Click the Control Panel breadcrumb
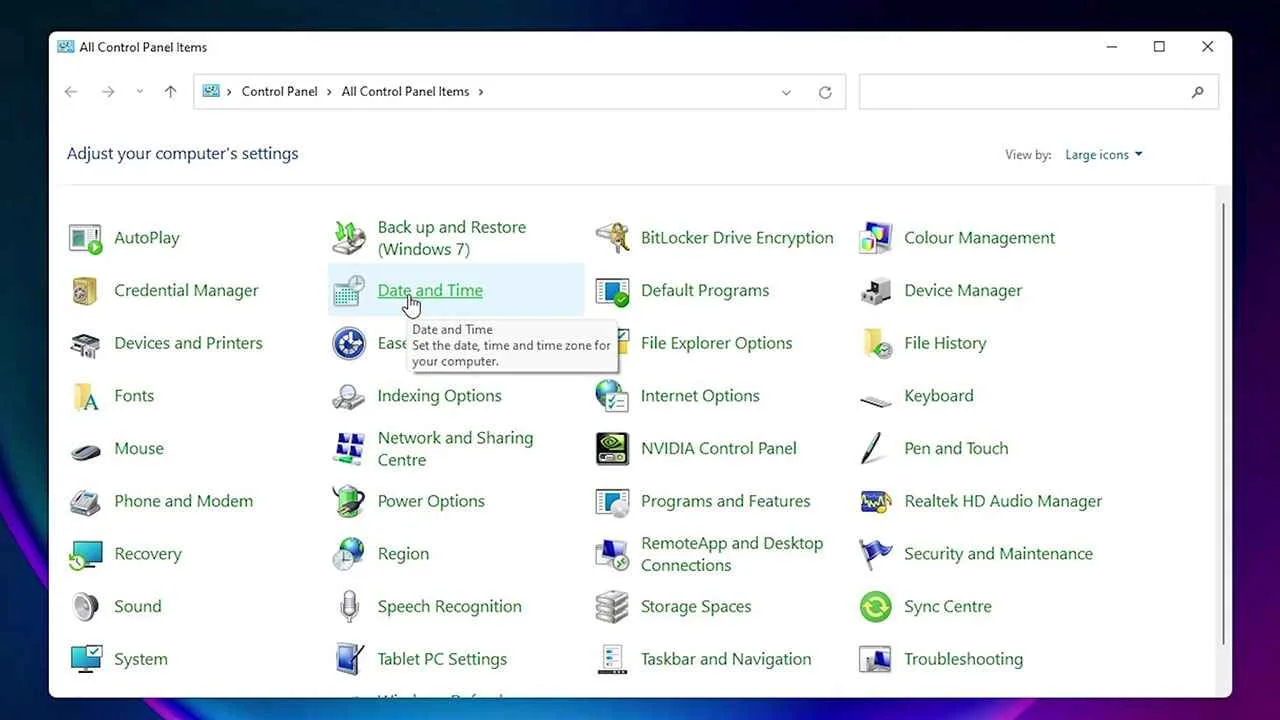The width and height of the screenshot is (1280, 720). tap(279, 91)
